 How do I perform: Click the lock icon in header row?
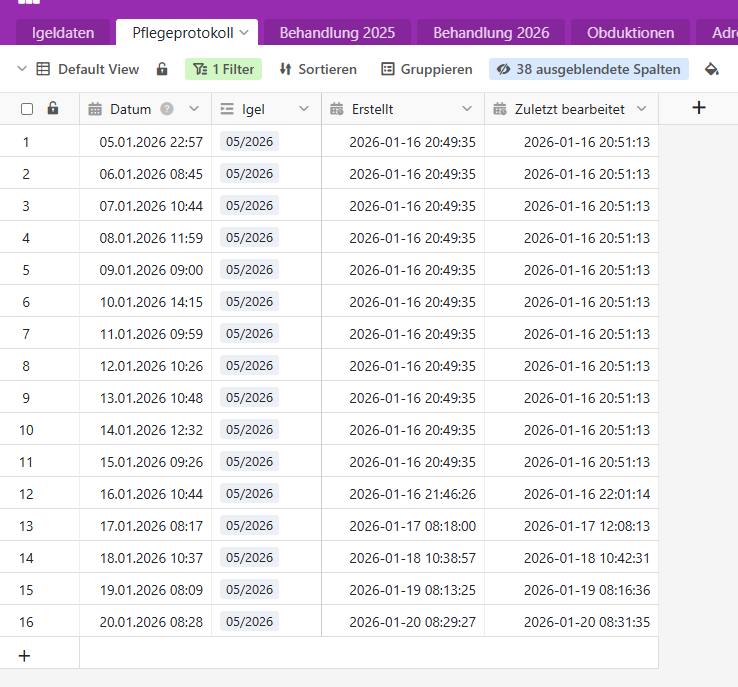(53, 108)
